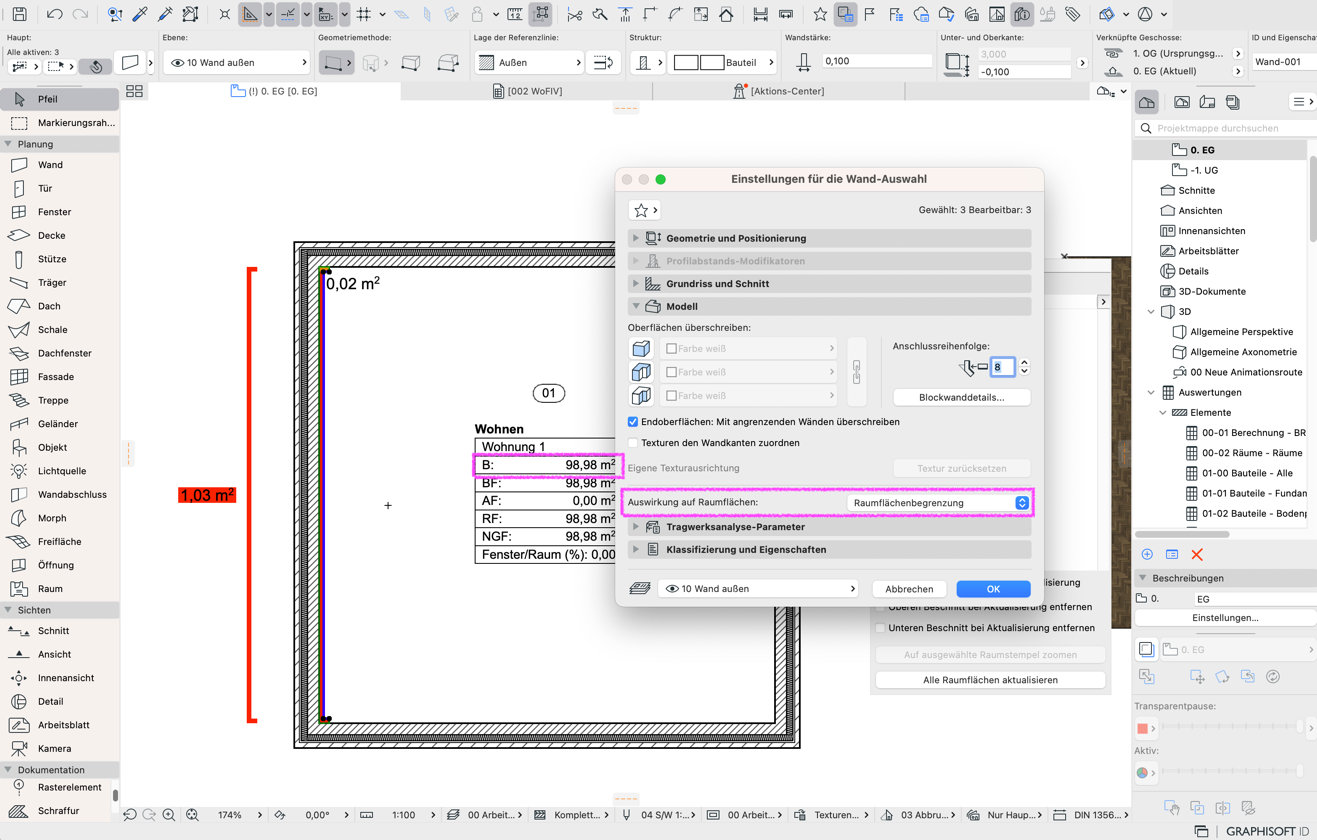This screenshot has width=1317, height=840.
Task: Click the Anschlussreihenfolge value field
Action: 1002,367
